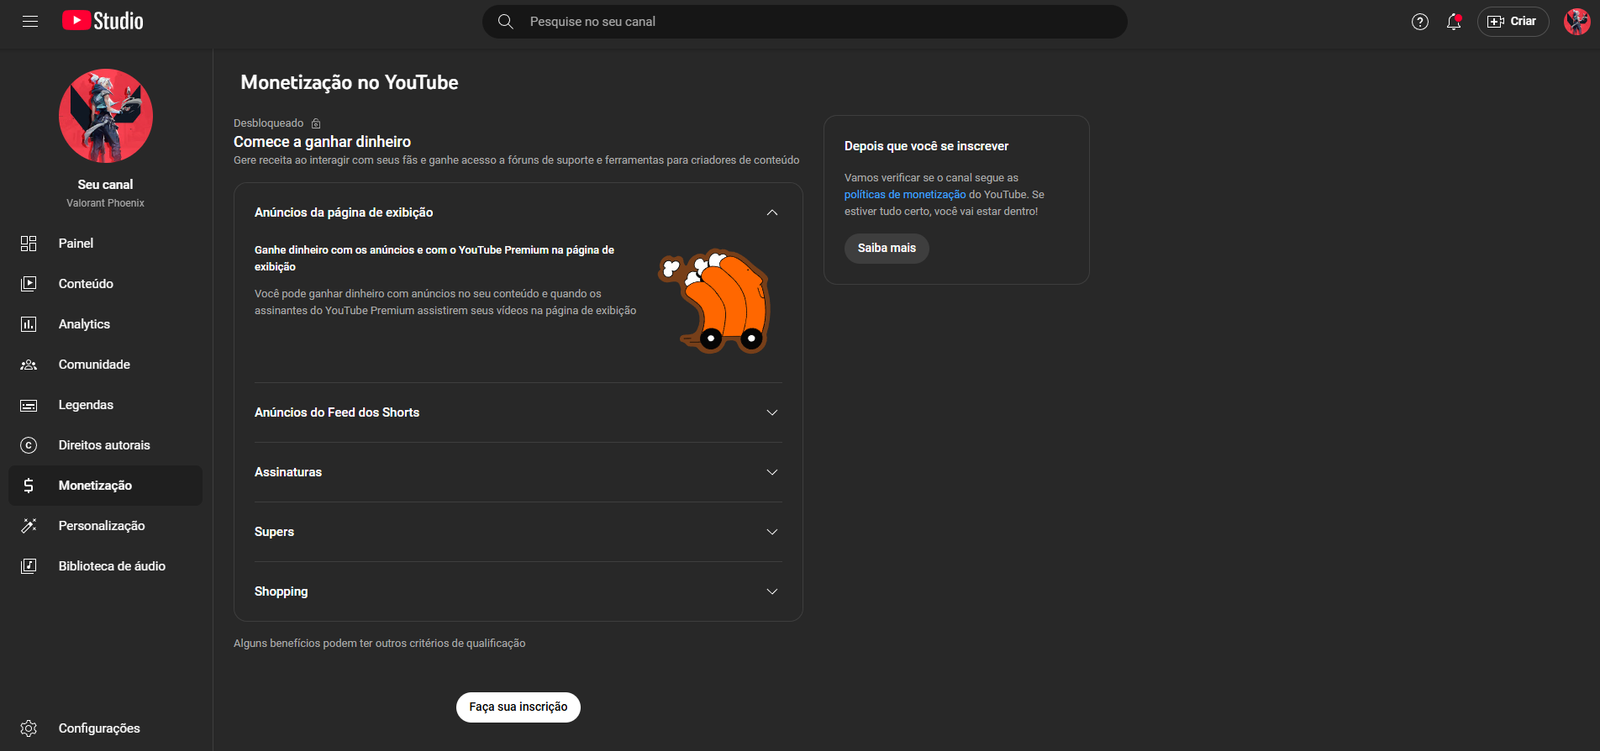Click the Monetização dollar icon

pos(29,485)
